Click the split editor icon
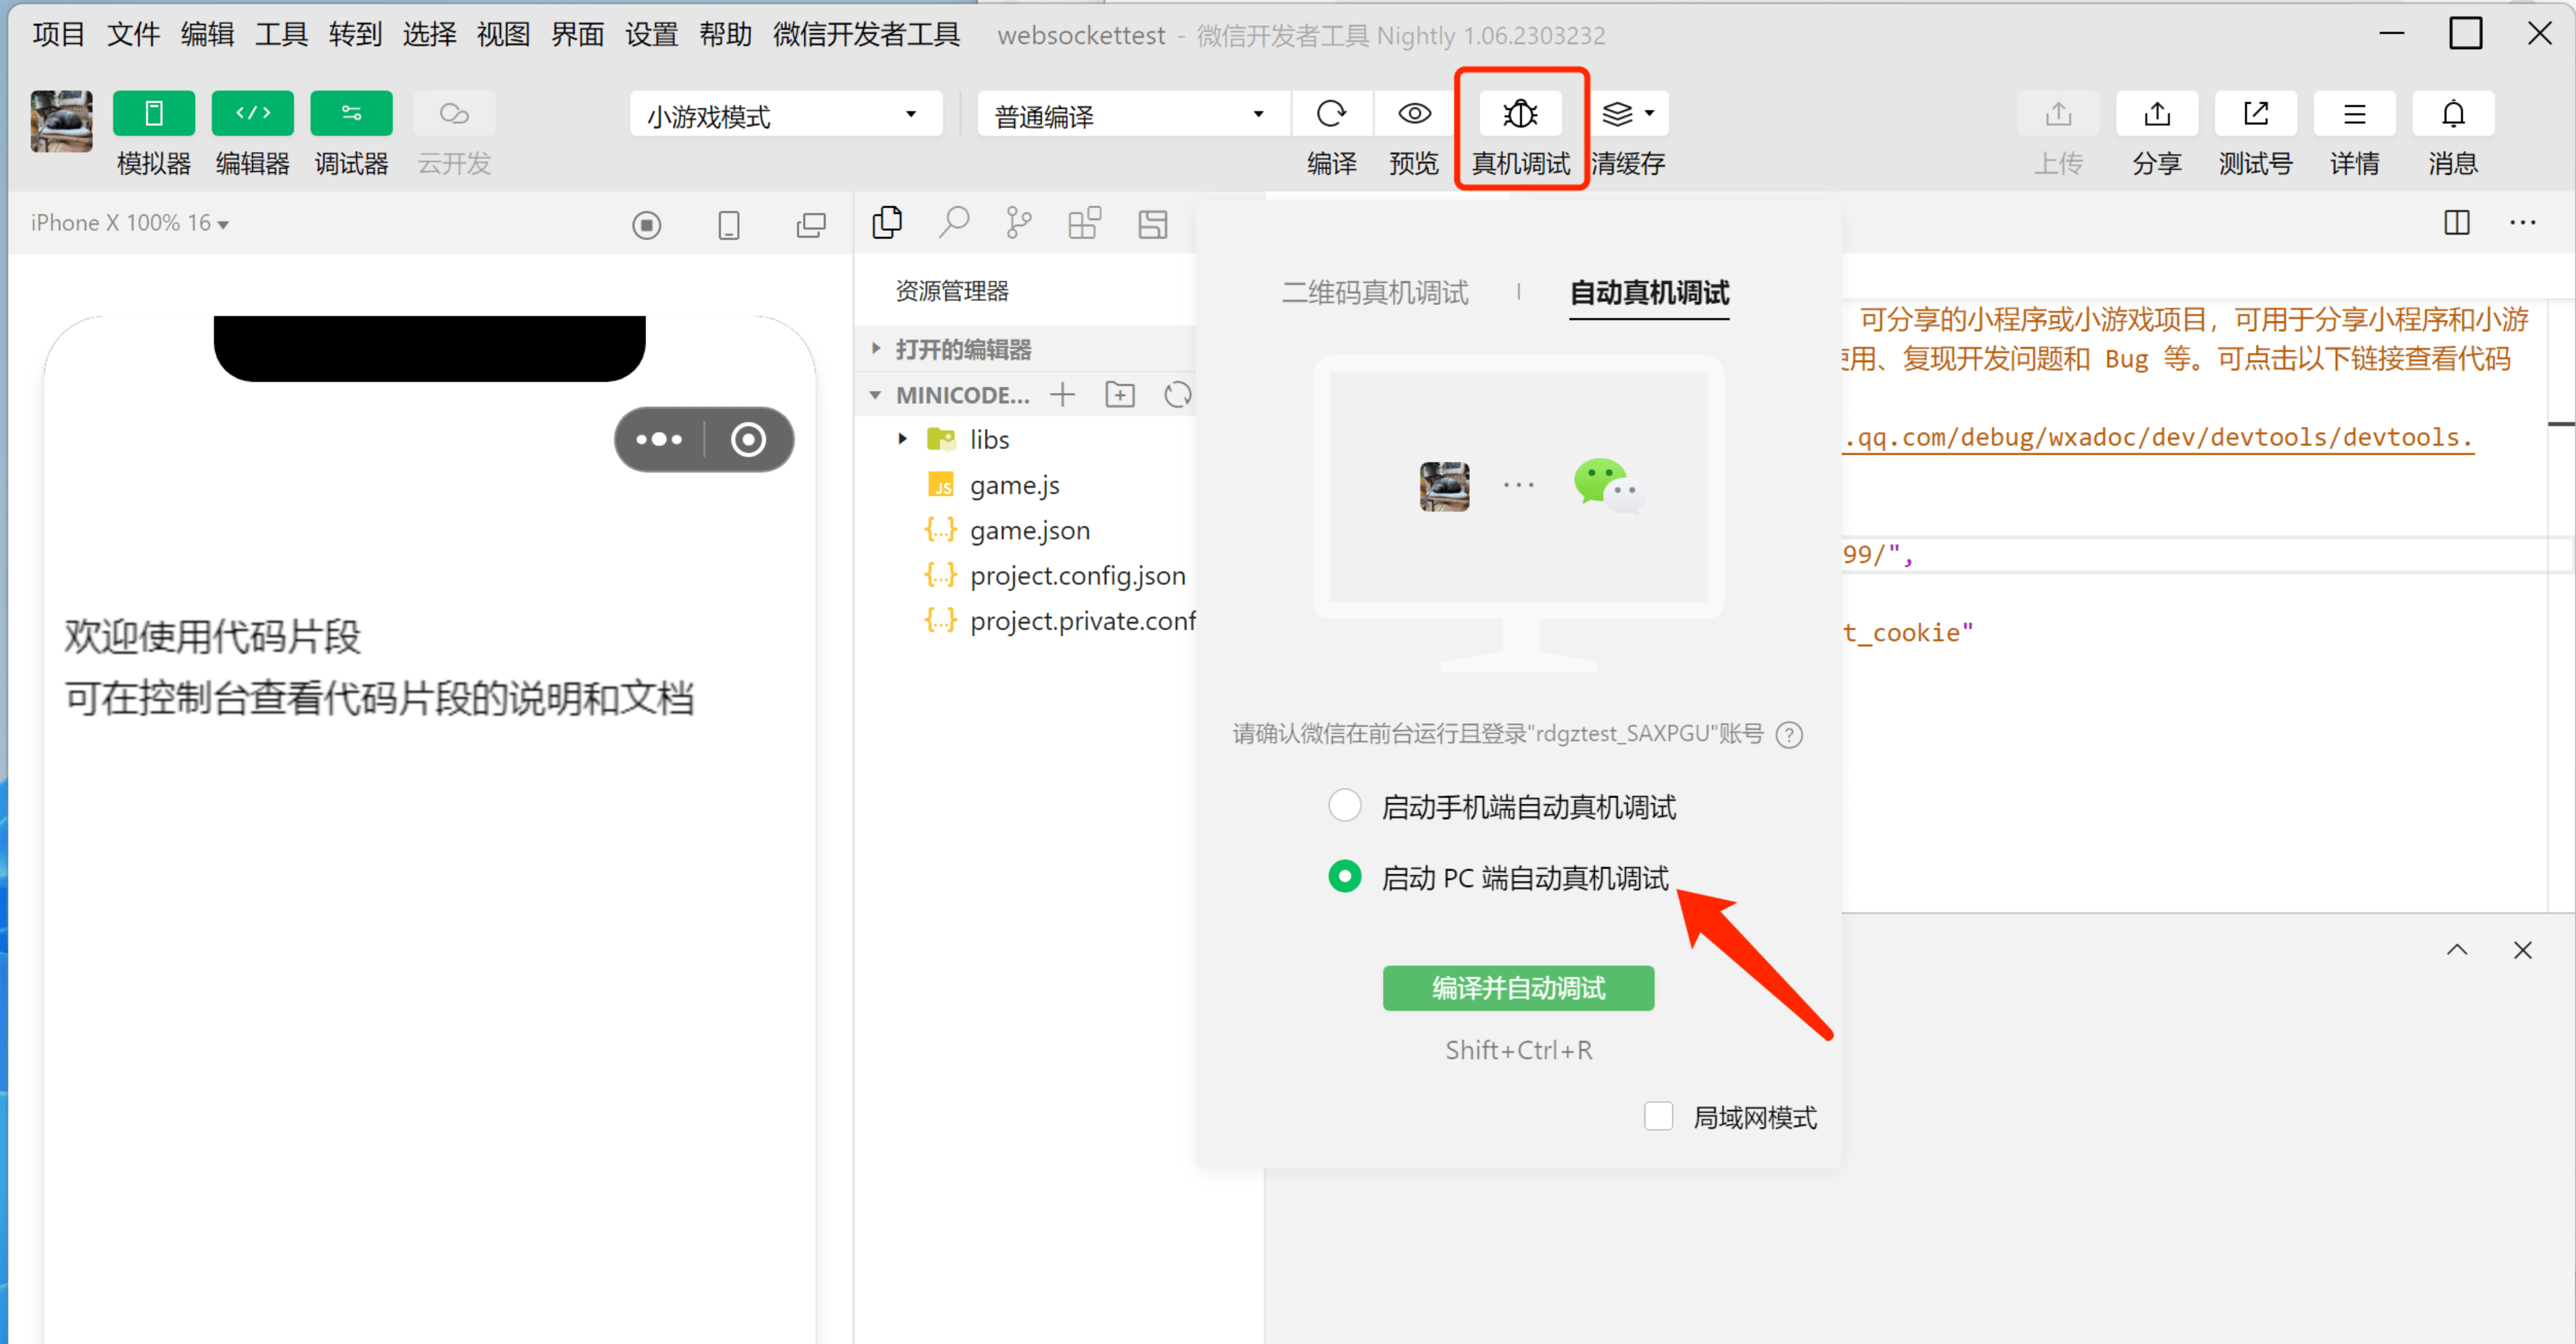The height and width of the screenshot is (1344, 2576). coord(2457,222)
